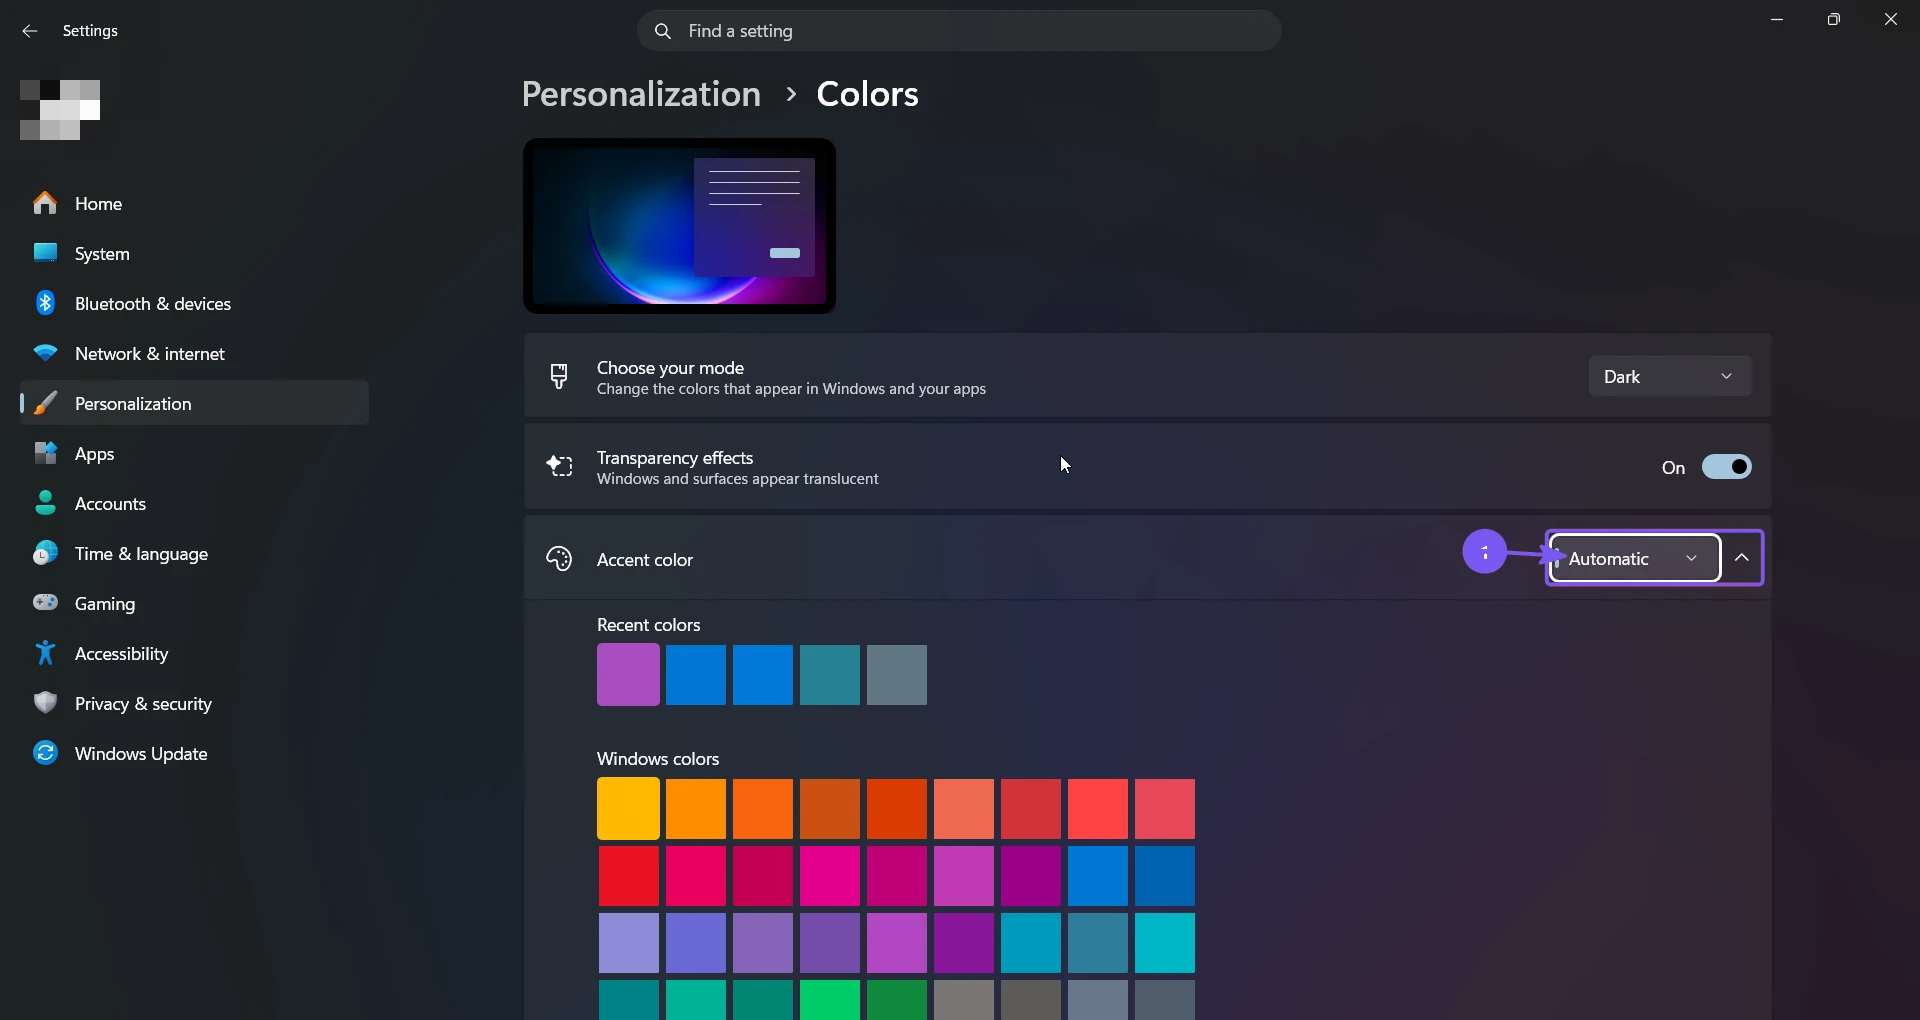Open the Dark mode dropdown
This screenshot has height=1020, width=1920.
click(x=1670, y=377)
